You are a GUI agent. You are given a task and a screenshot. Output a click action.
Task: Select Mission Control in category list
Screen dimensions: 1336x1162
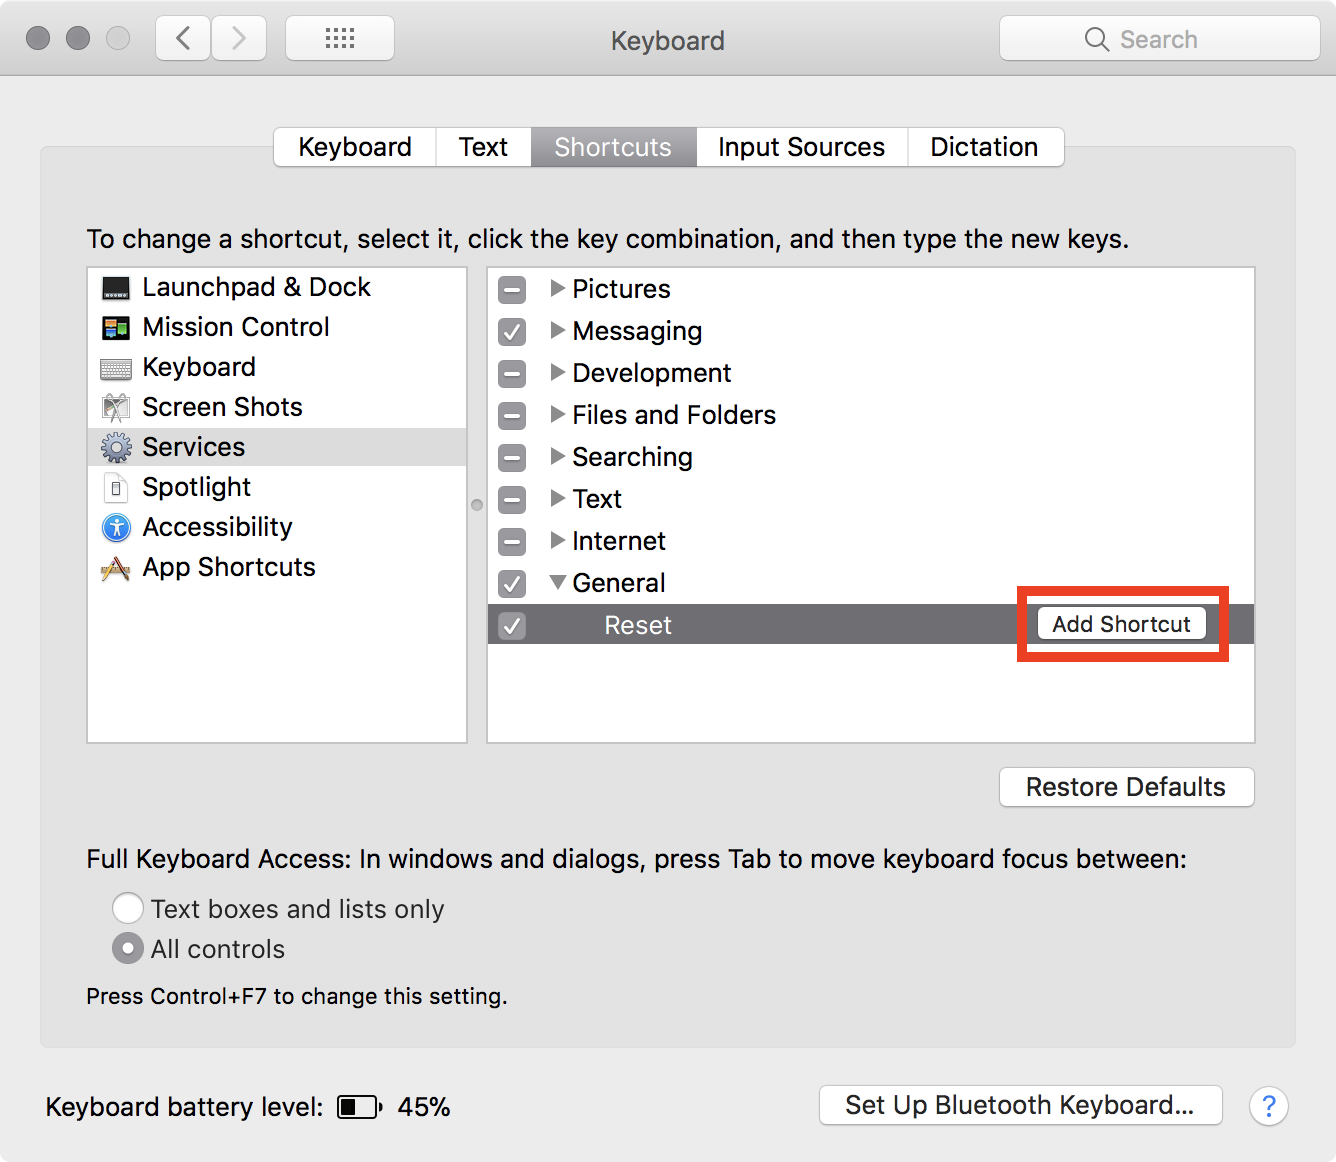click(277, 328)
